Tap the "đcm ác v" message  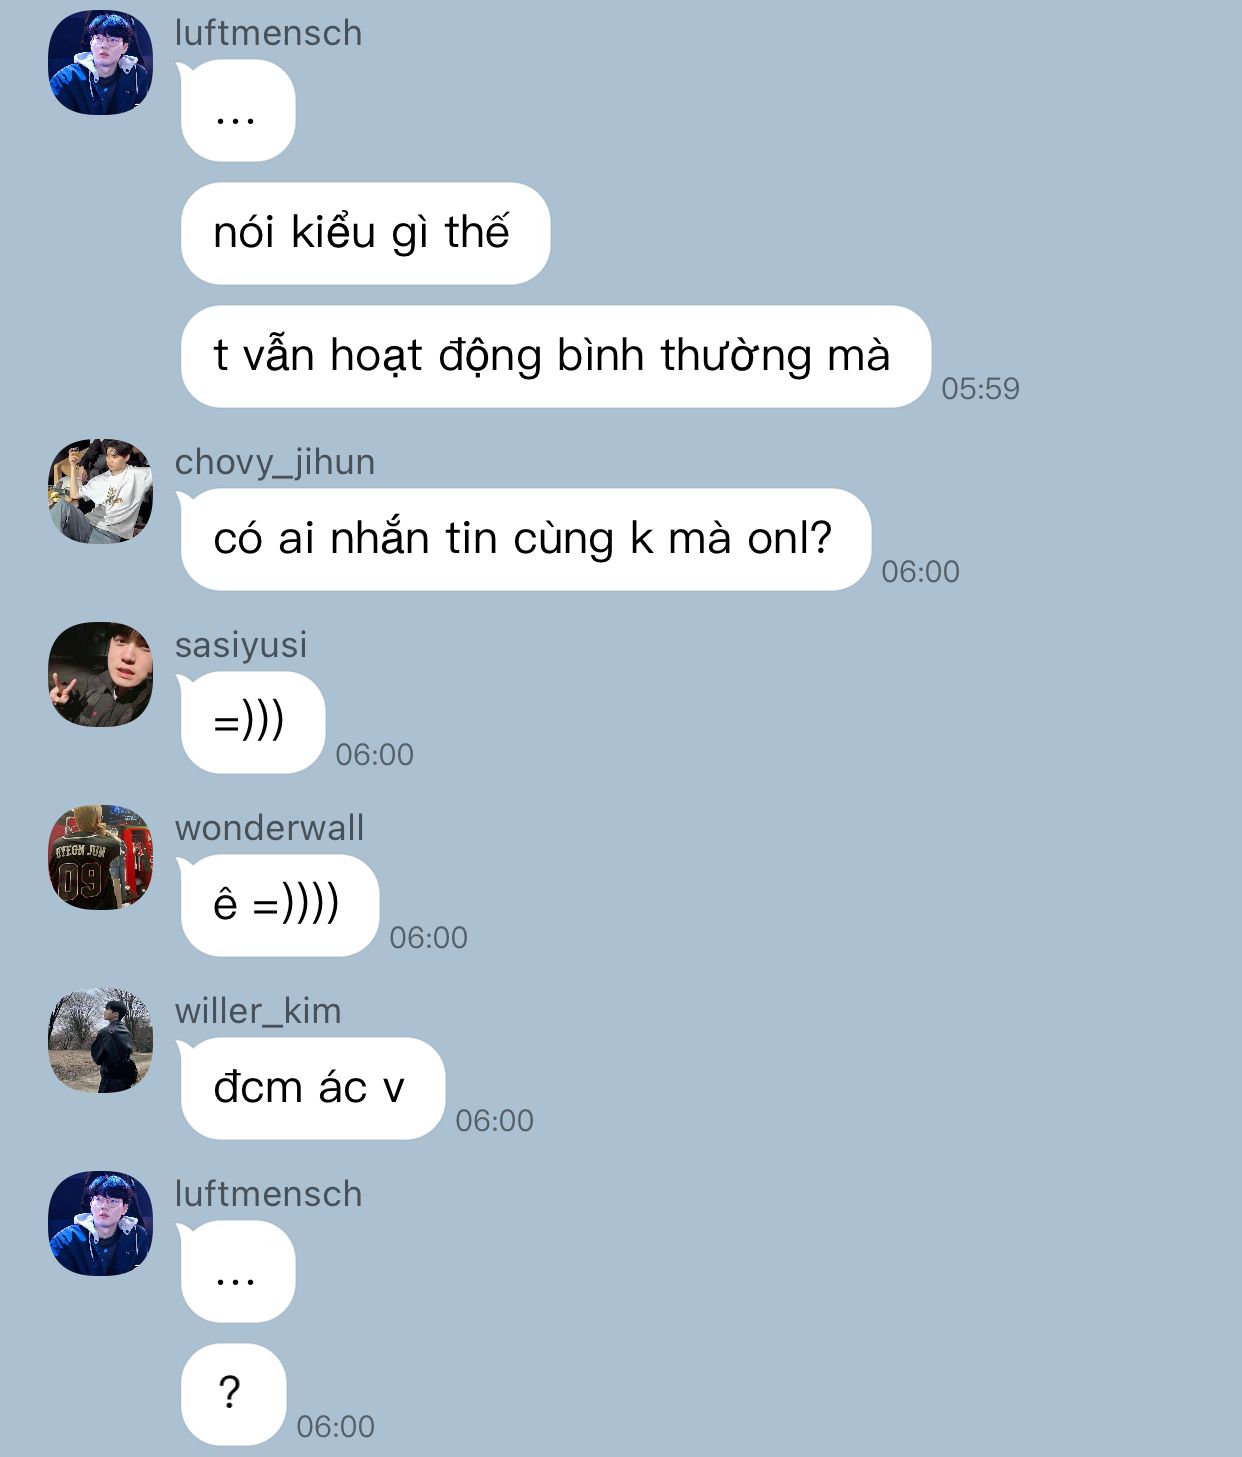click(312, 1088)
